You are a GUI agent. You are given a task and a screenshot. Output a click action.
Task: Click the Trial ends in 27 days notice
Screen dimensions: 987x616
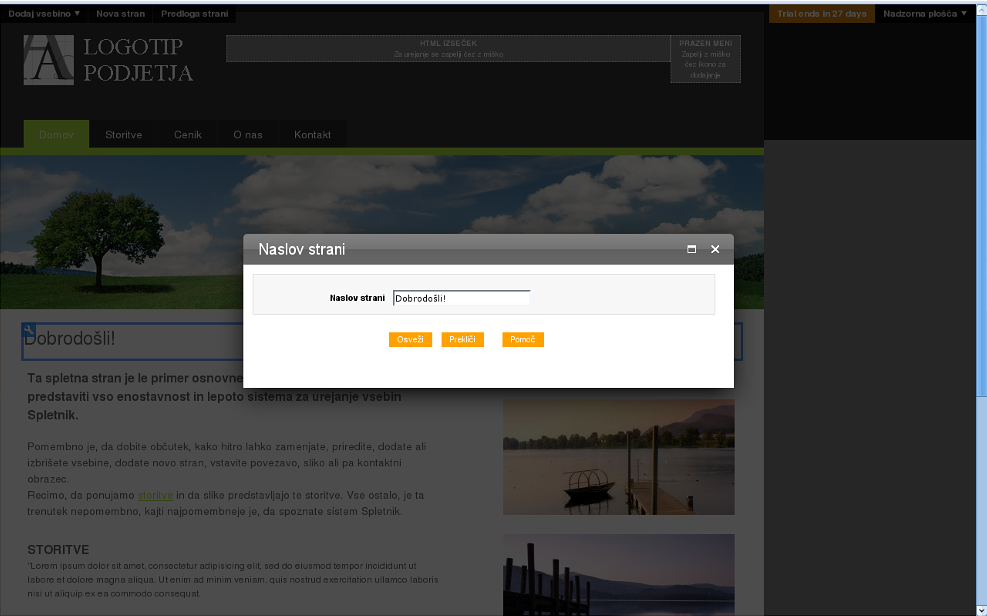coord(822,13)
